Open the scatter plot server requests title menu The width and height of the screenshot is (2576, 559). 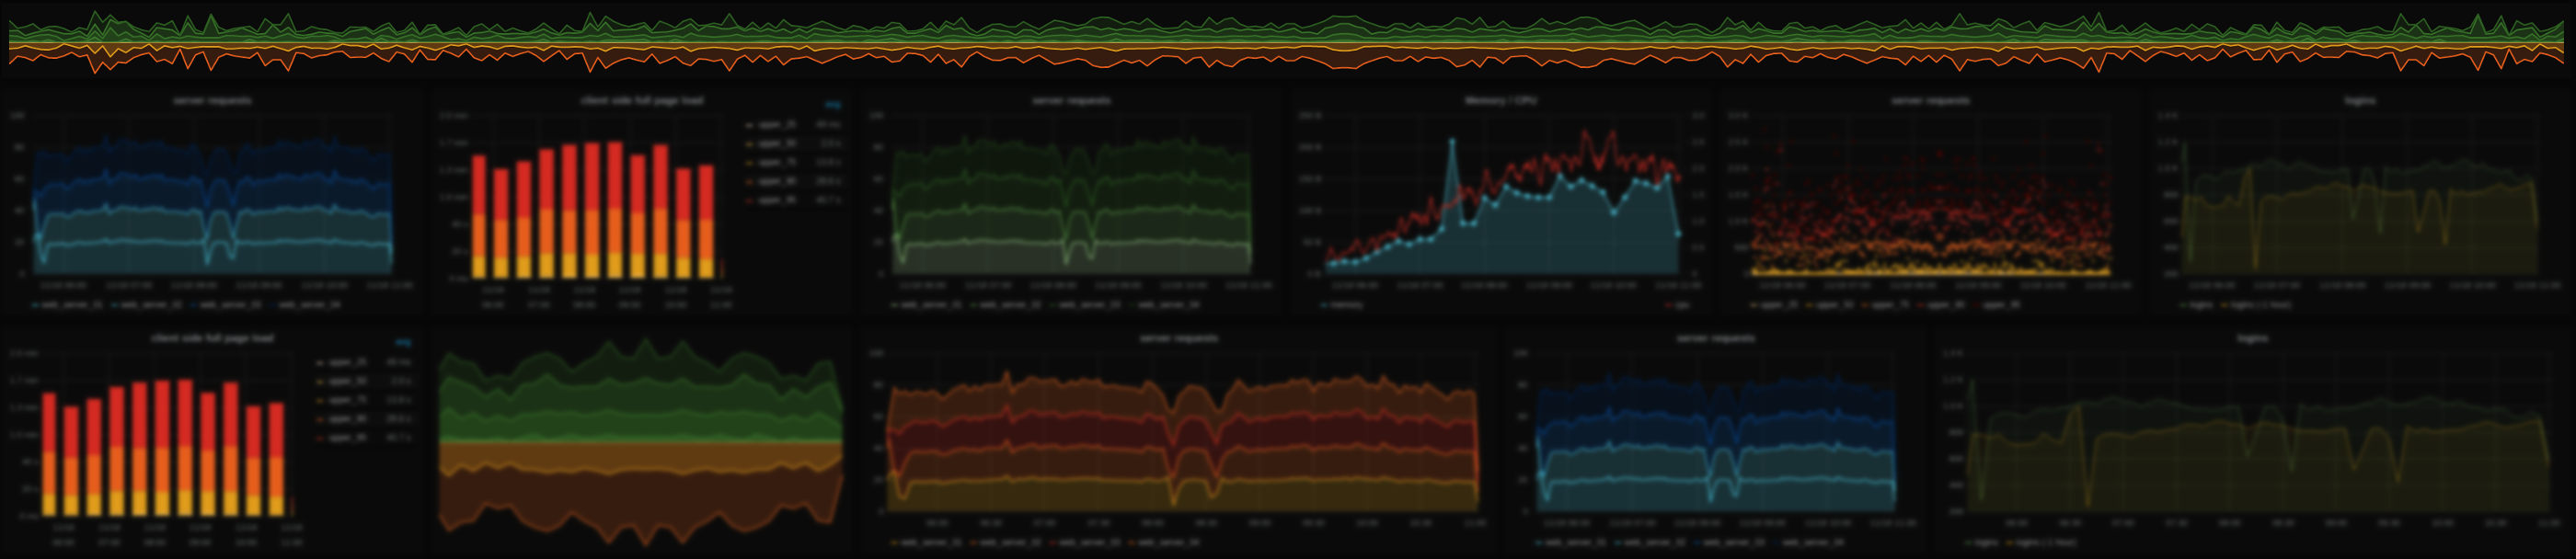click(x=1930, y=101)
